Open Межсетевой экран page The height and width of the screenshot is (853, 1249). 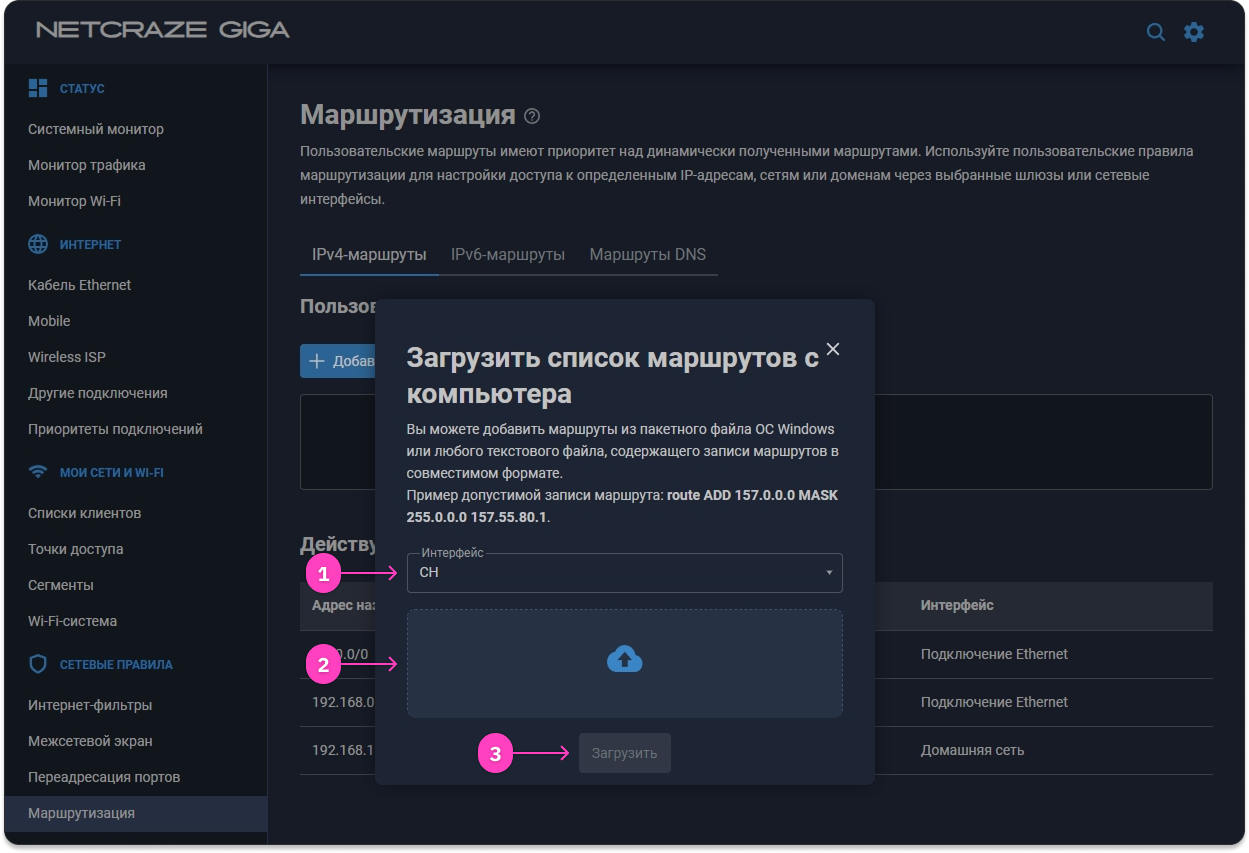pos(90,741)
